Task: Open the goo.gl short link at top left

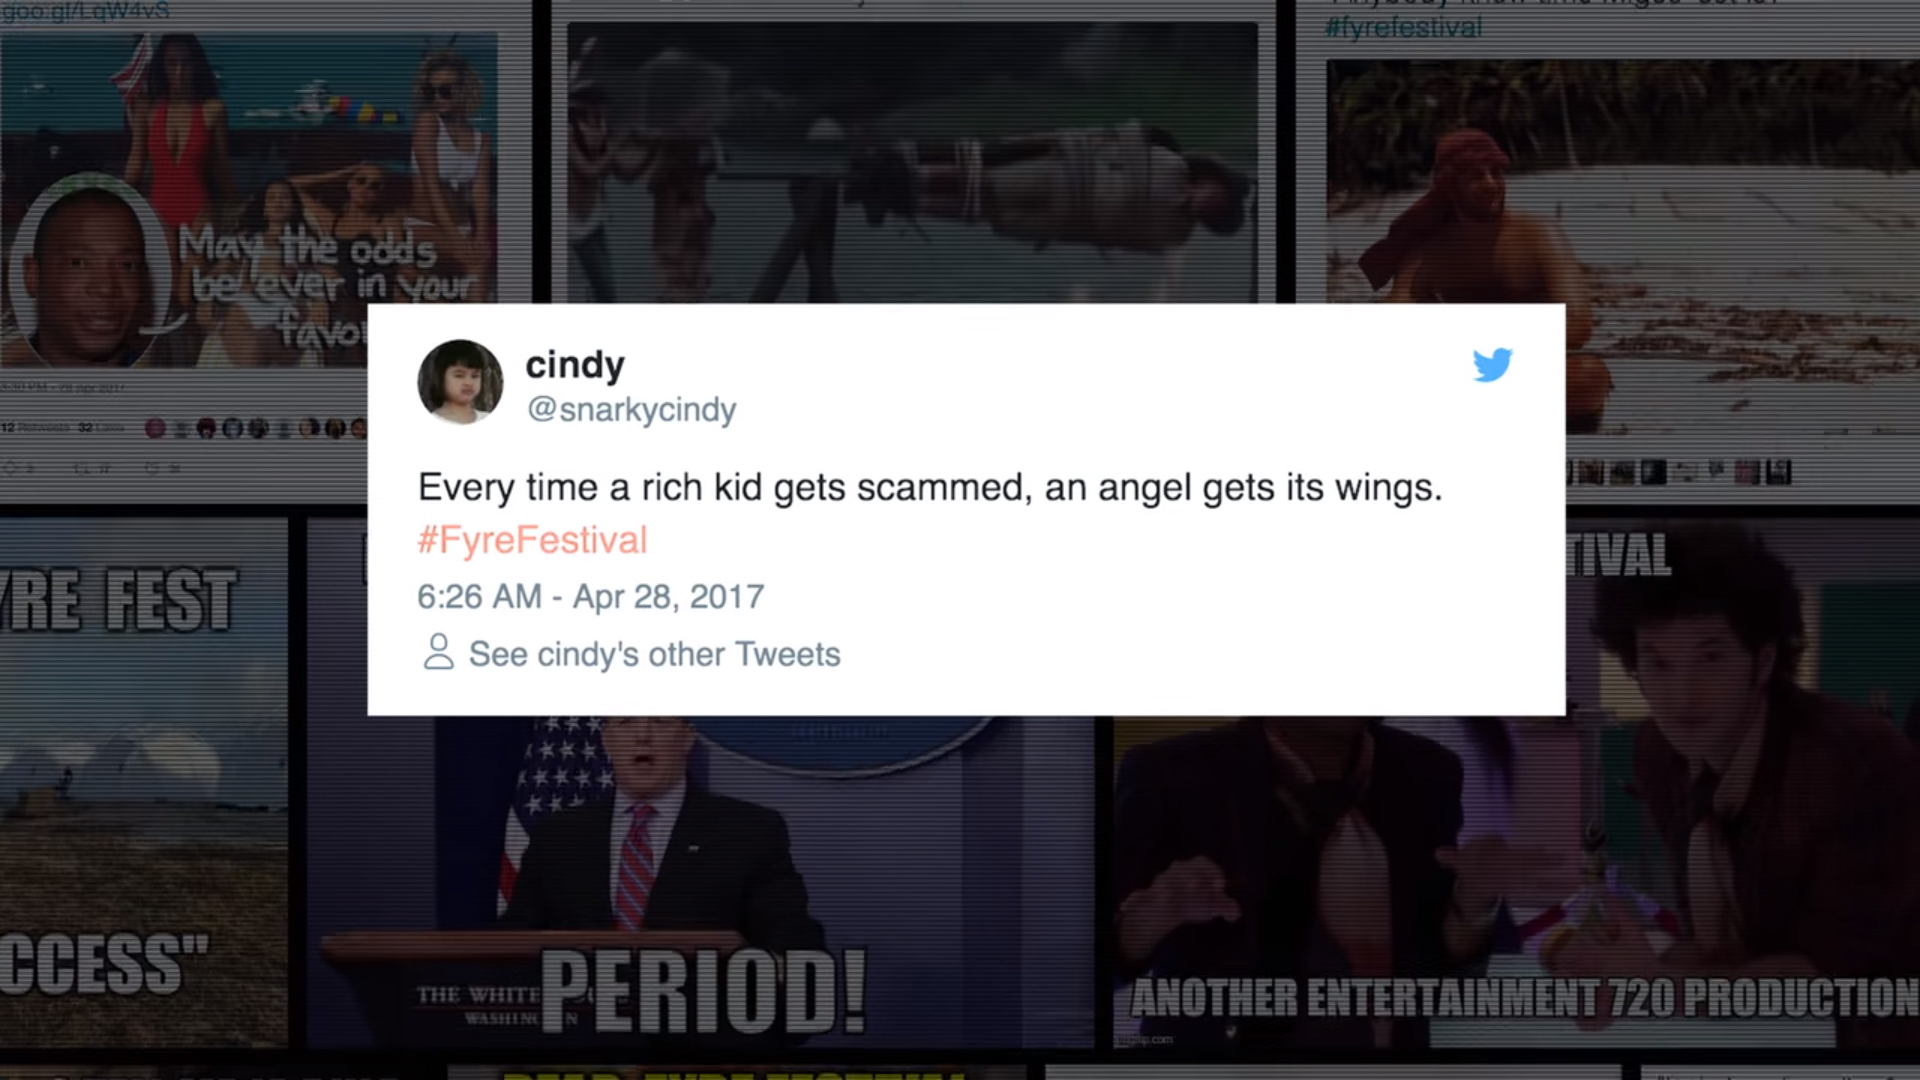Action: 85,11
